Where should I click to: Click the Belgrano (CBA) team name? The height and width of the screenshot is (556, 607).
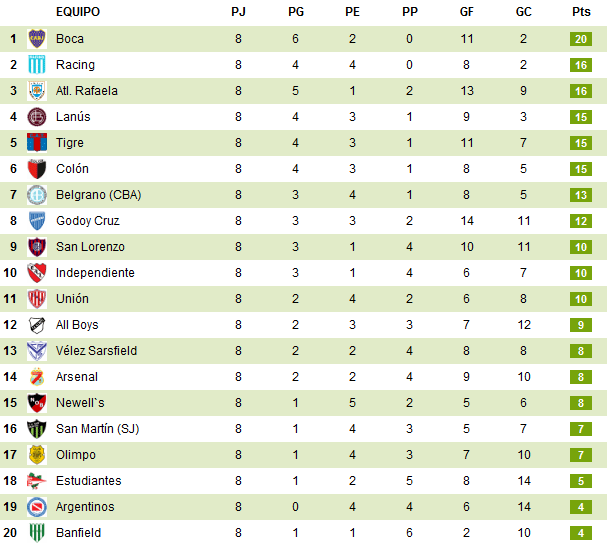pos(99,195)
